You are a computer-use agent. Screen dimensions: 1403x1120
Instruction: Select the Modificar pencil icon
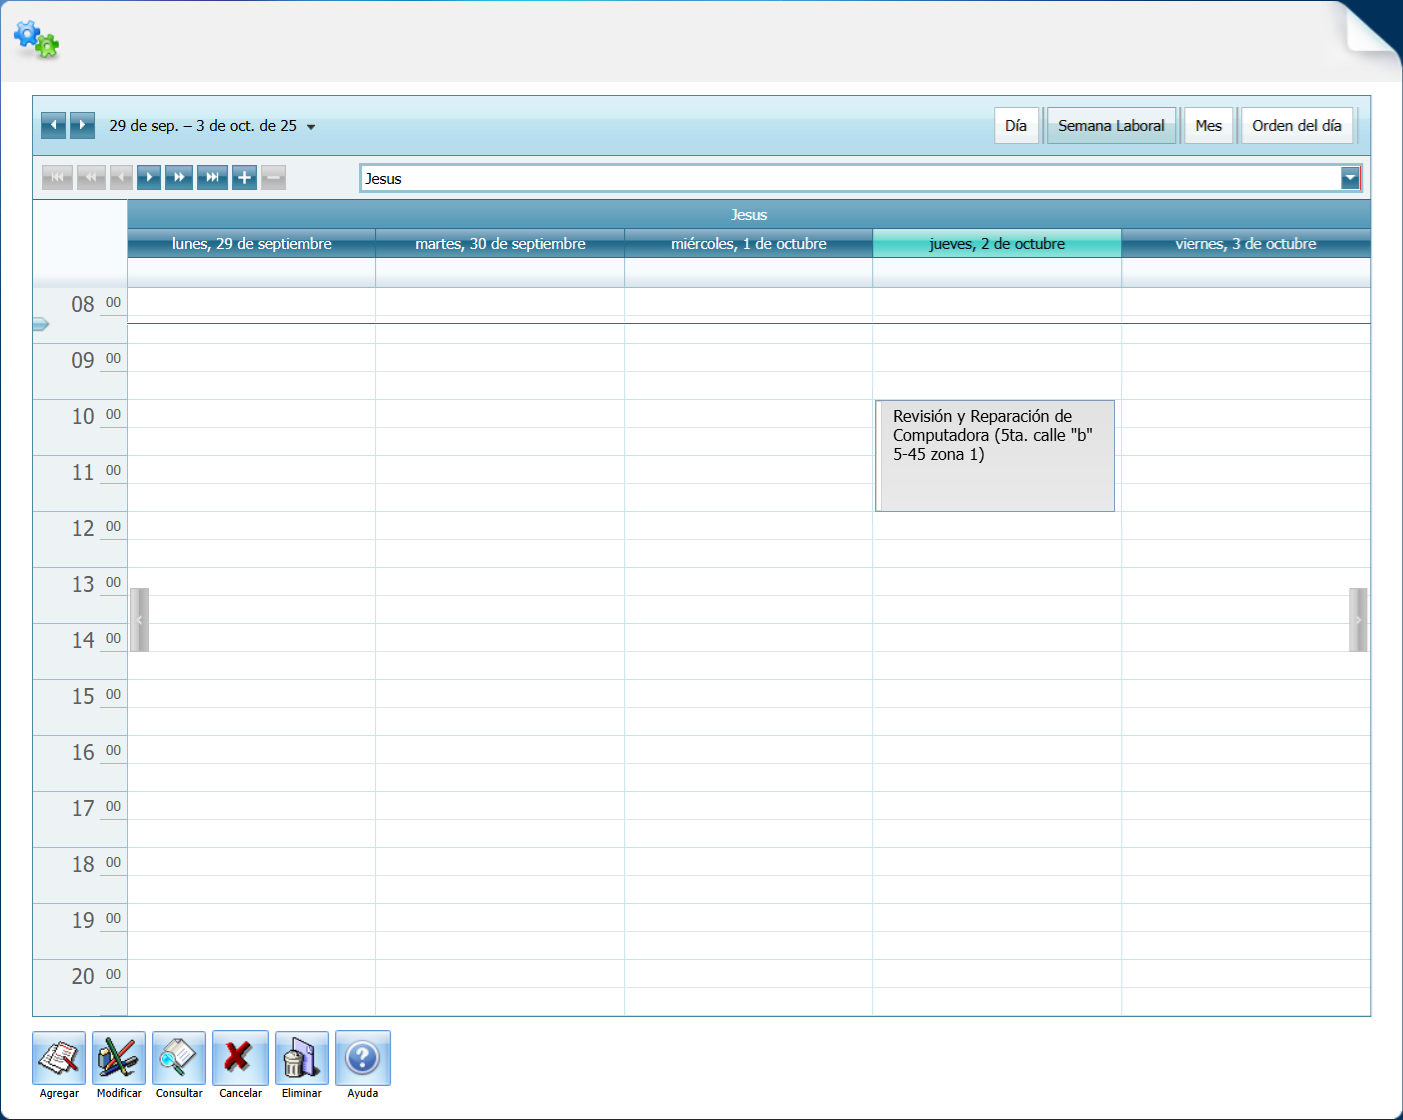click(118, 1057)
